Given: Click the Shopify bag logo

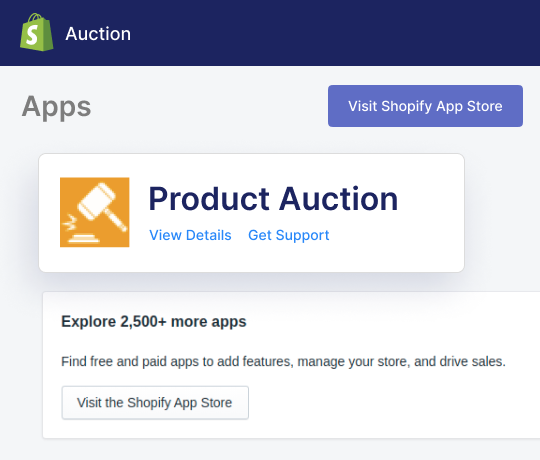Looking at the screenshot, I should click(x=37, y=32).
